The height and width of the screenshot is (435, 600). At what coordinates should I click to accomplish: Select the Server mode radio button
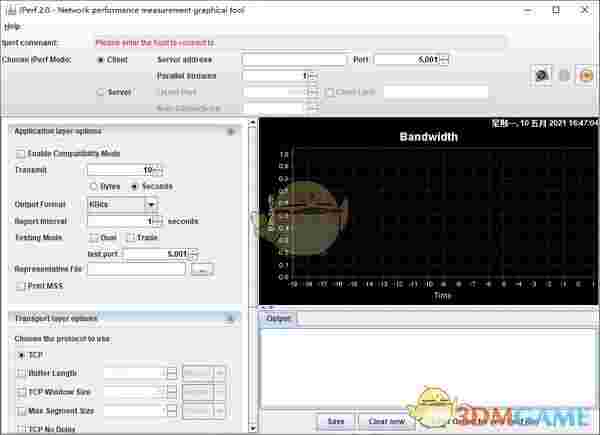coord(100,92)
